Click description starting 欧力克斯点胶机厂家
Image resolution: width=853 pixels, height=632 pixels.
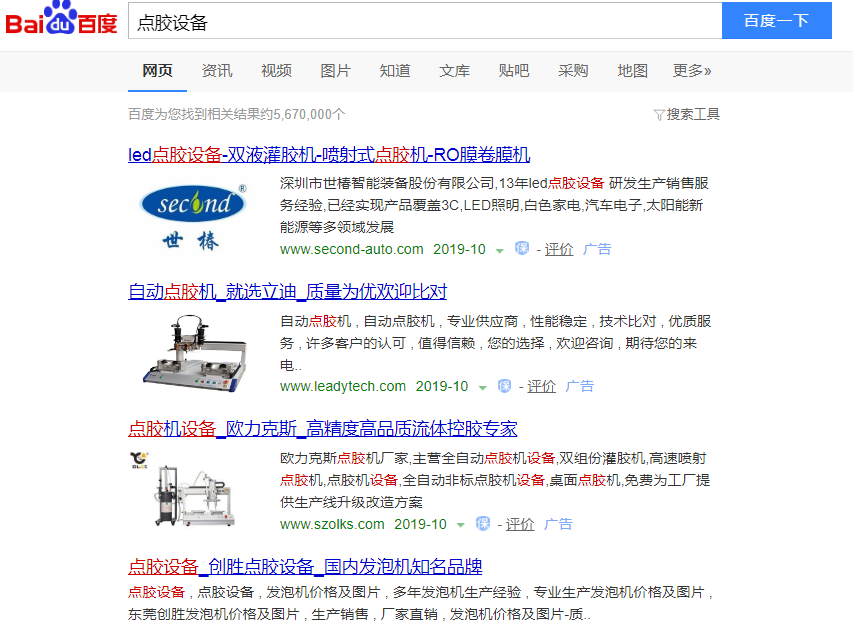click(495, 480)
